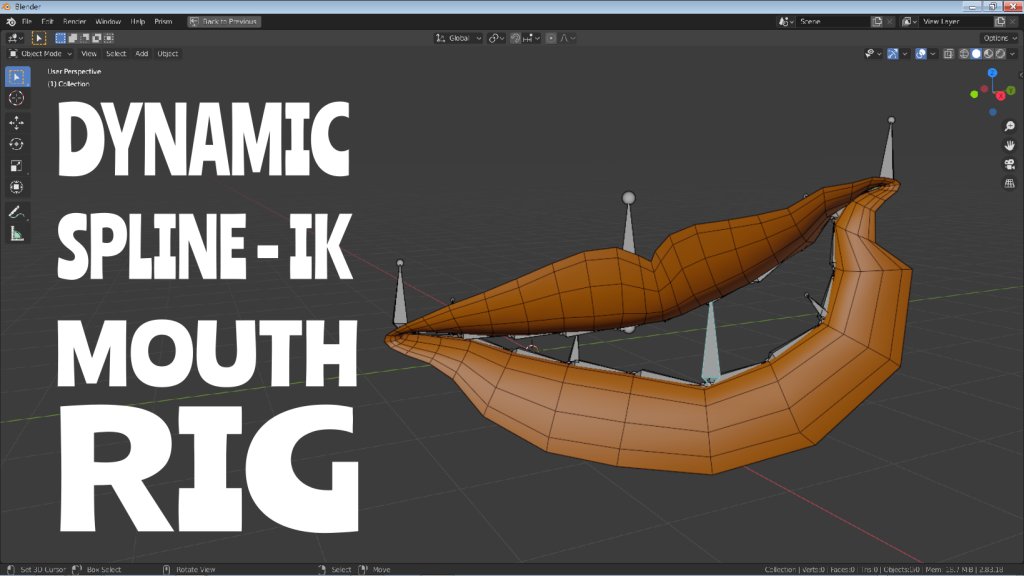The width and height of the screenshot is (1024, 576).
Task: Click the 3D Cursor tool
Action: coord(15,98)
